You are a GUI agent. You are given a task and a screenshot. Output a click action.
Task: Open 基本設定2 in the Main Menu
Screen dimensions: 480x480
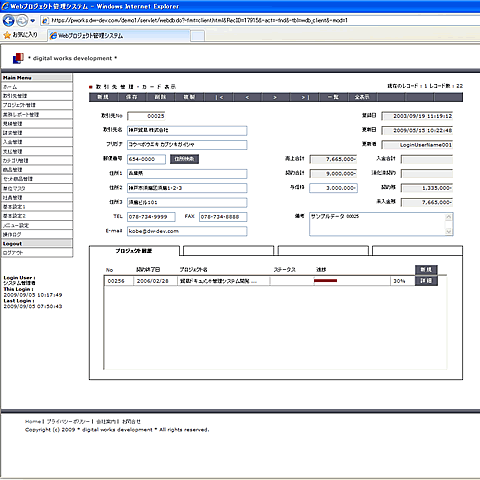[x=37, y=216]
